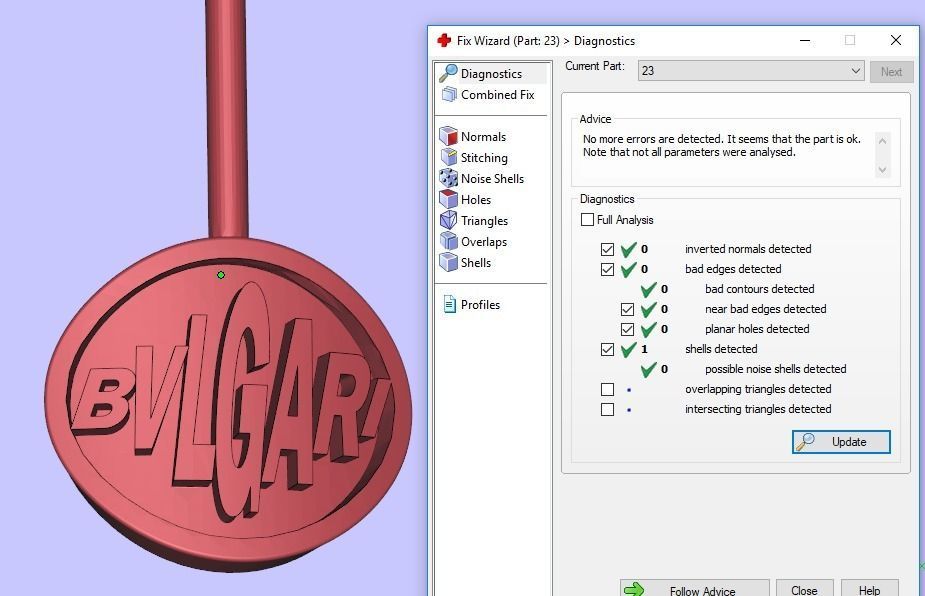Uncheck near bad edges detected checkbox

tap(627, 309)
